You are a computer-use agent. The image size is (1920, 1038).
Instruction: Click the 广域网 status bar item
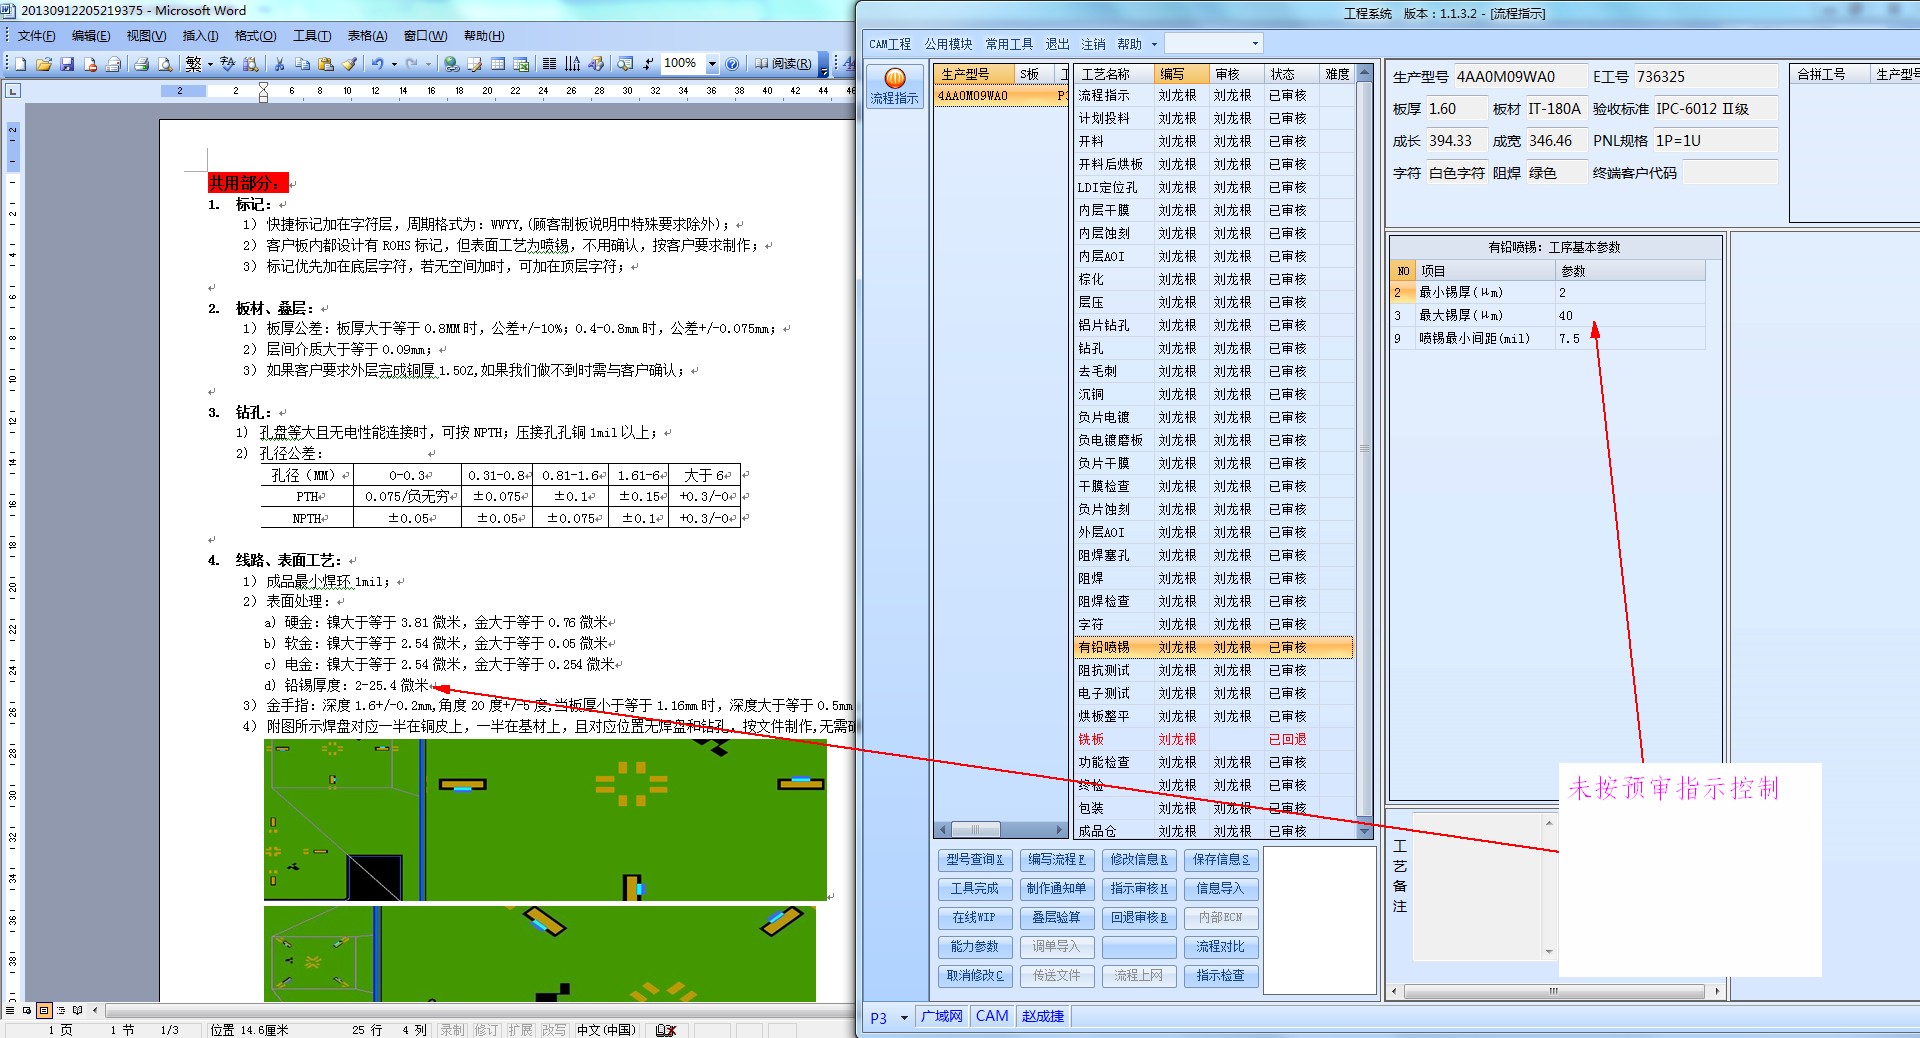click(941, 1017)
